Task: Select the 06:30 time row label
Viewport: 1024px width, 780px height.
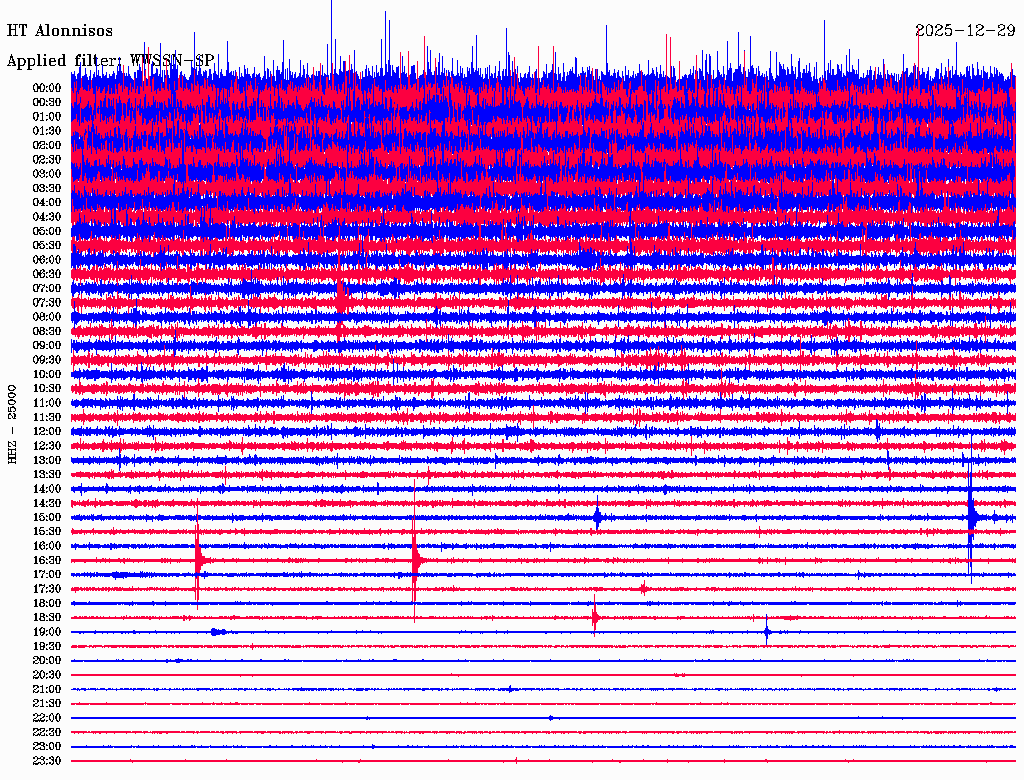Action: coord(47,274)
